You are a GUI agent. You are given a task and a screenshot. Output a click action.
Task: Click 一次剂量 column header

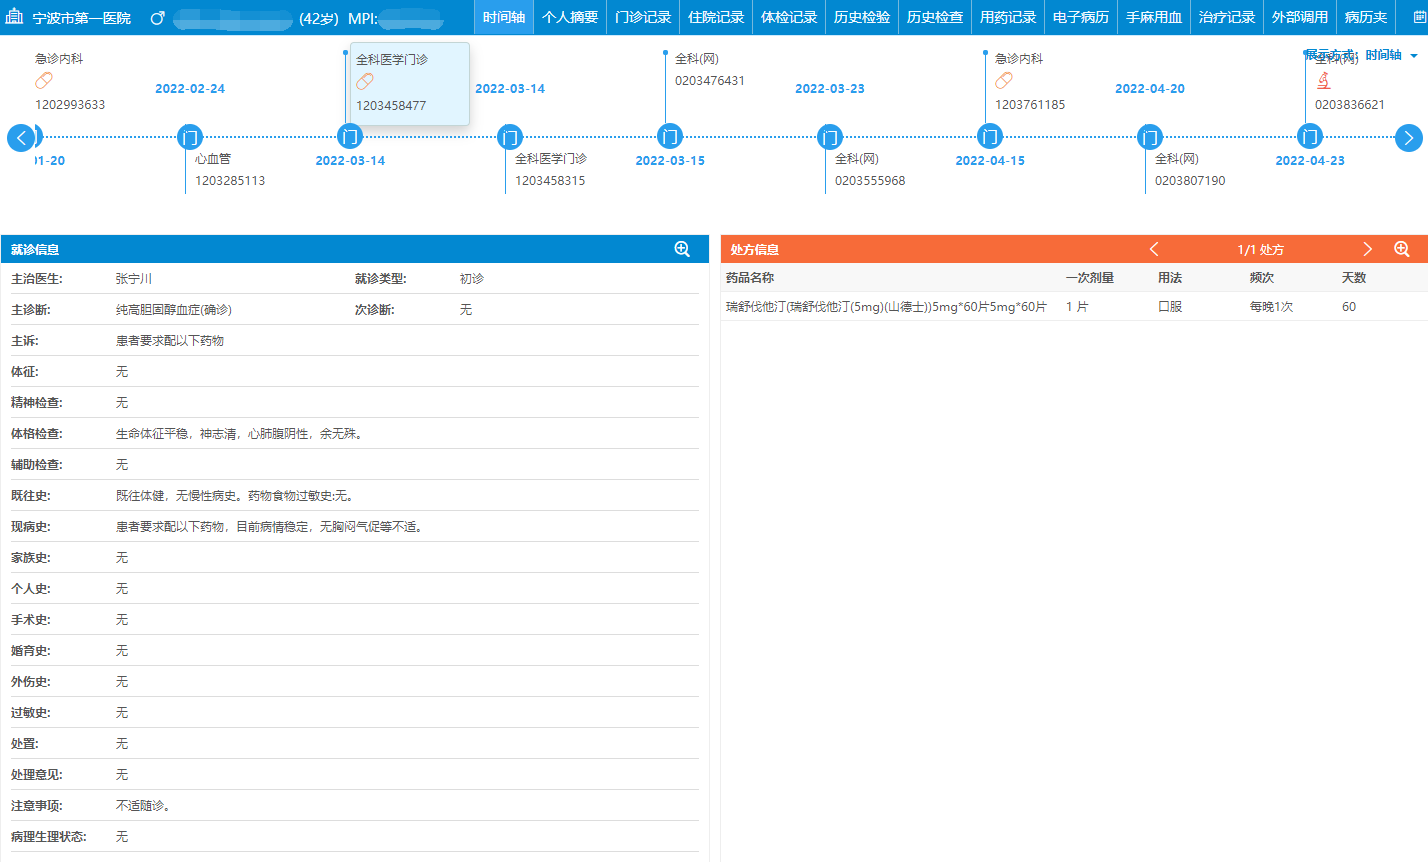coord(1090,278)
